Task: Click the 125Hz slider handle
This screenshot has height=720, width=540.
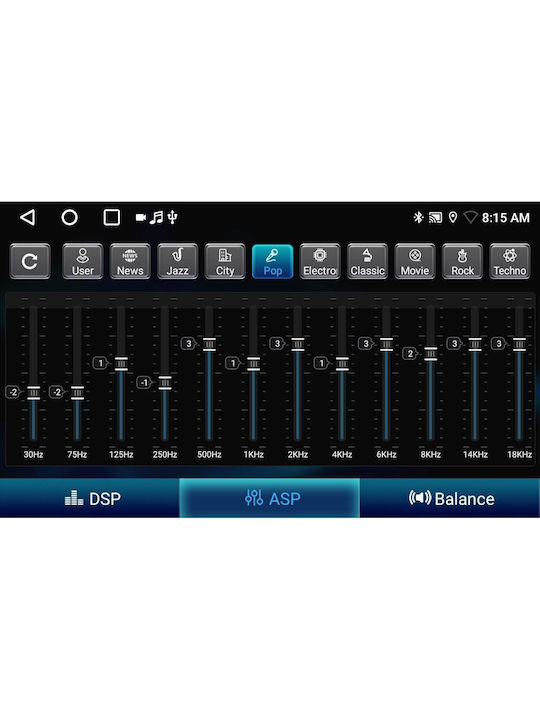Action: [x=121, y=364]
